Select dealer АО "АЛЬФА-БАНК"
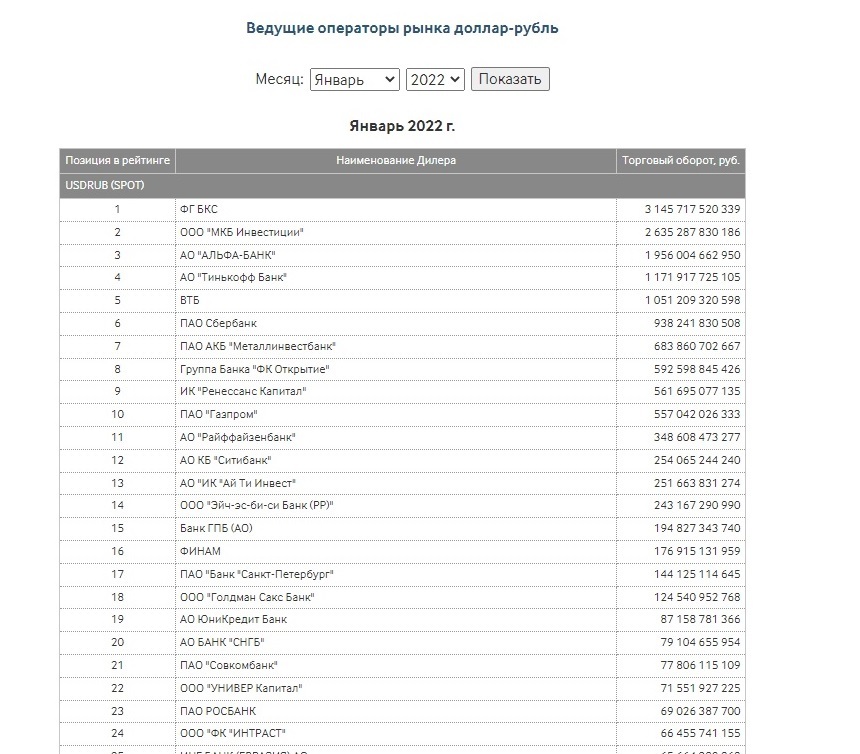Image resolution: width=860 pixels, height=754 pixels. coord(227,256)
